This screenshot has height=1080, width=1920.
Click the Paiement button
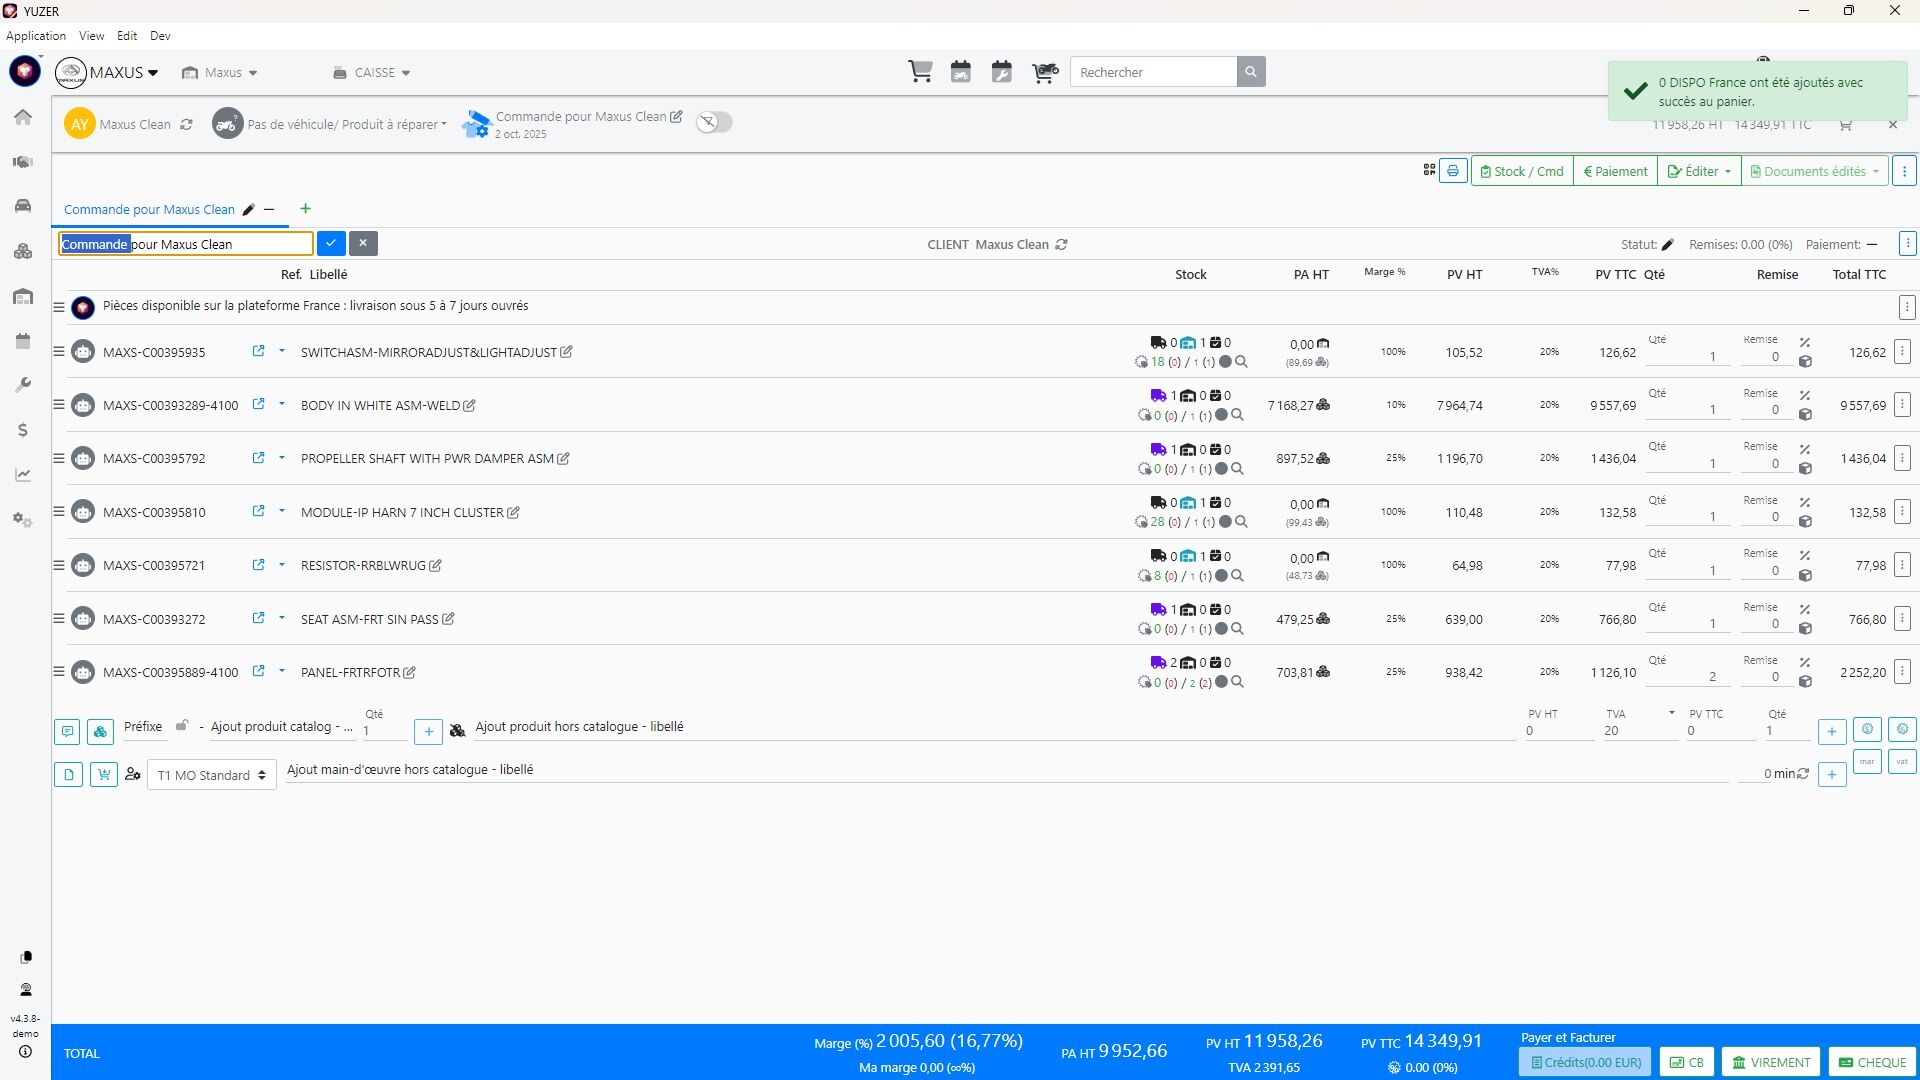pyautogui.click(x=1615, y=171)
